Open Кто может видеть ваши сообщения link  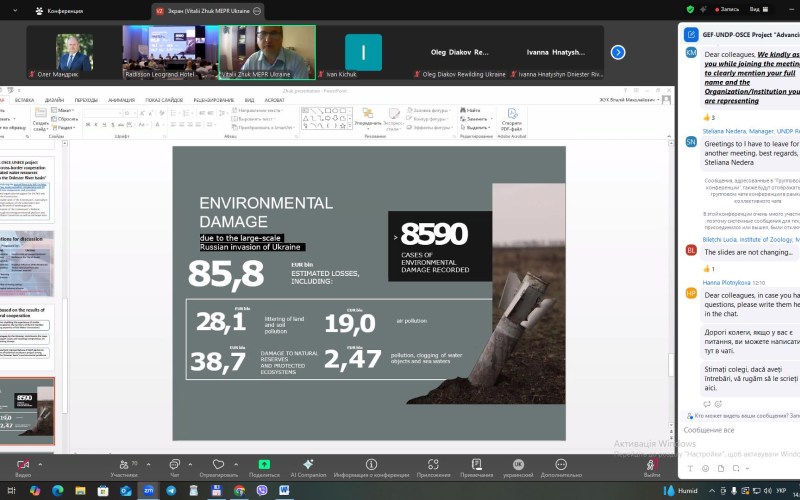(x=744, y=416)
